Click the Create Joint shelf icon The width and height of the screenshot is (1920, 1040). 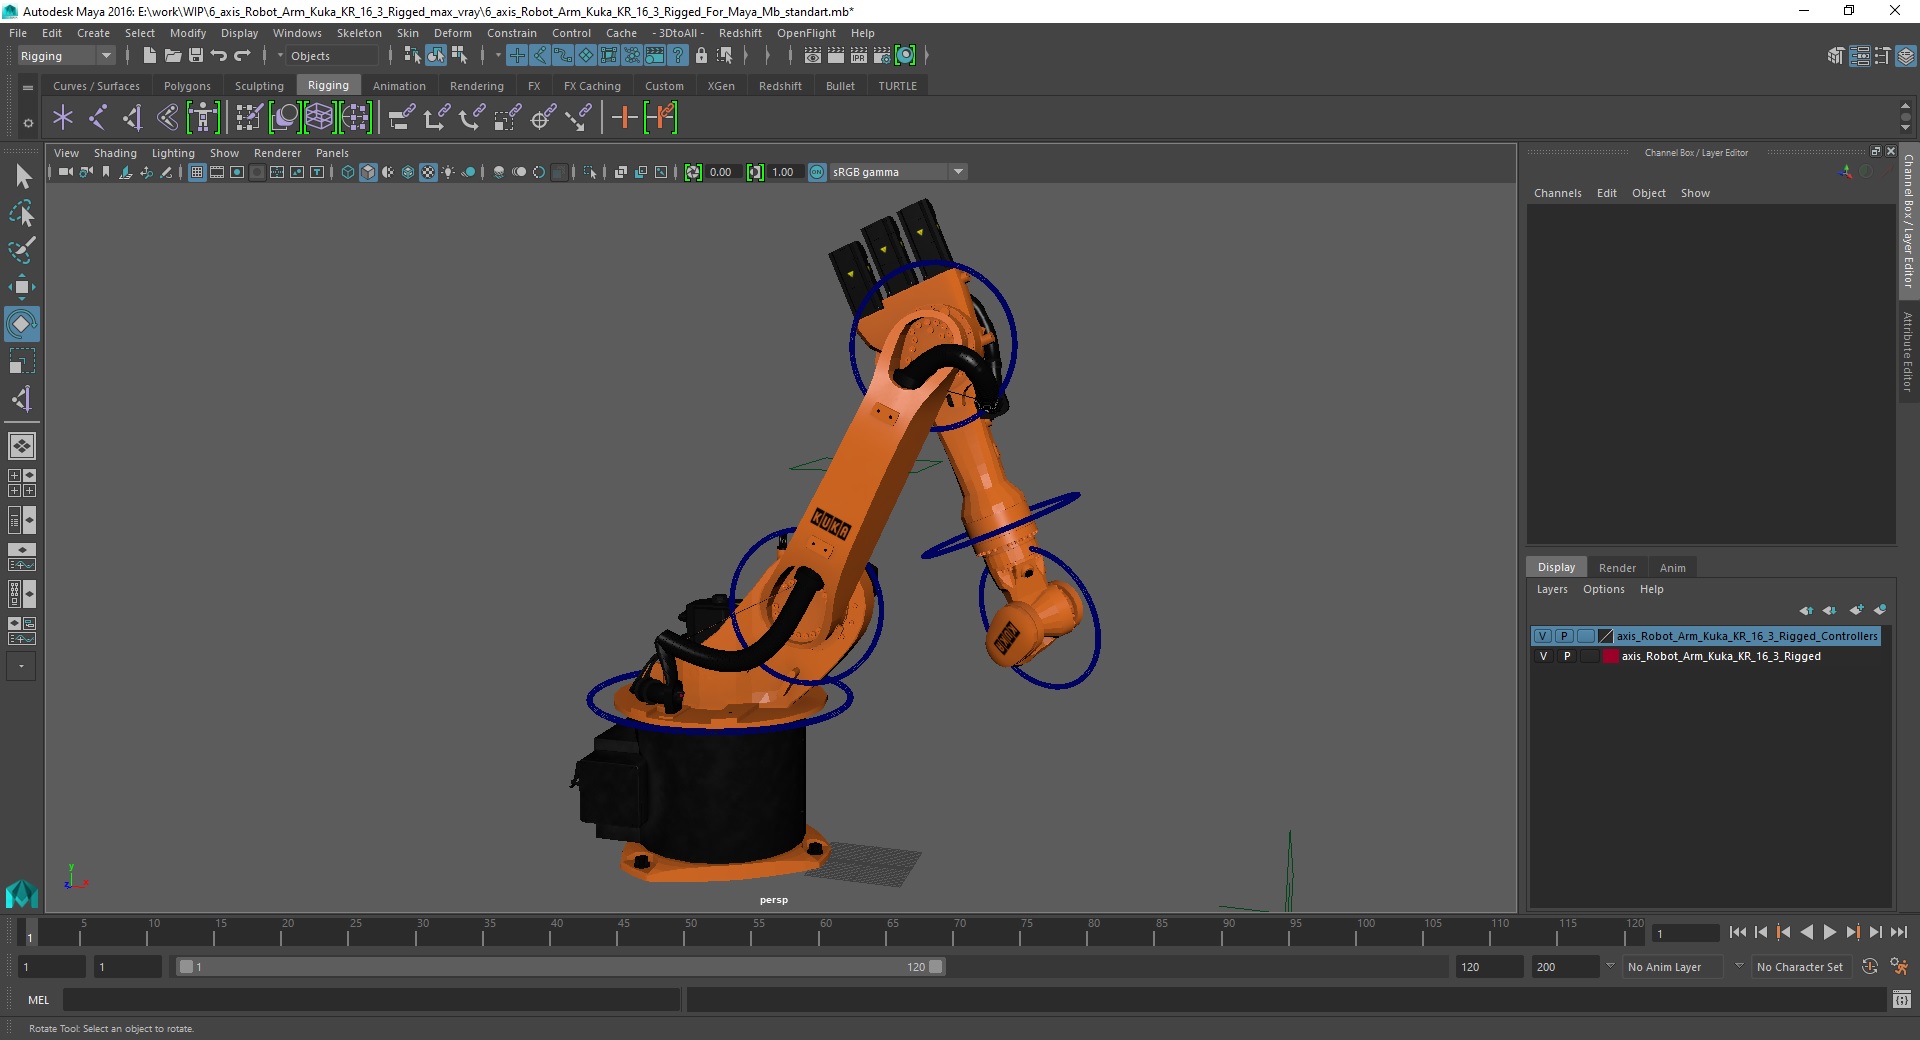(x=98, y=118)
